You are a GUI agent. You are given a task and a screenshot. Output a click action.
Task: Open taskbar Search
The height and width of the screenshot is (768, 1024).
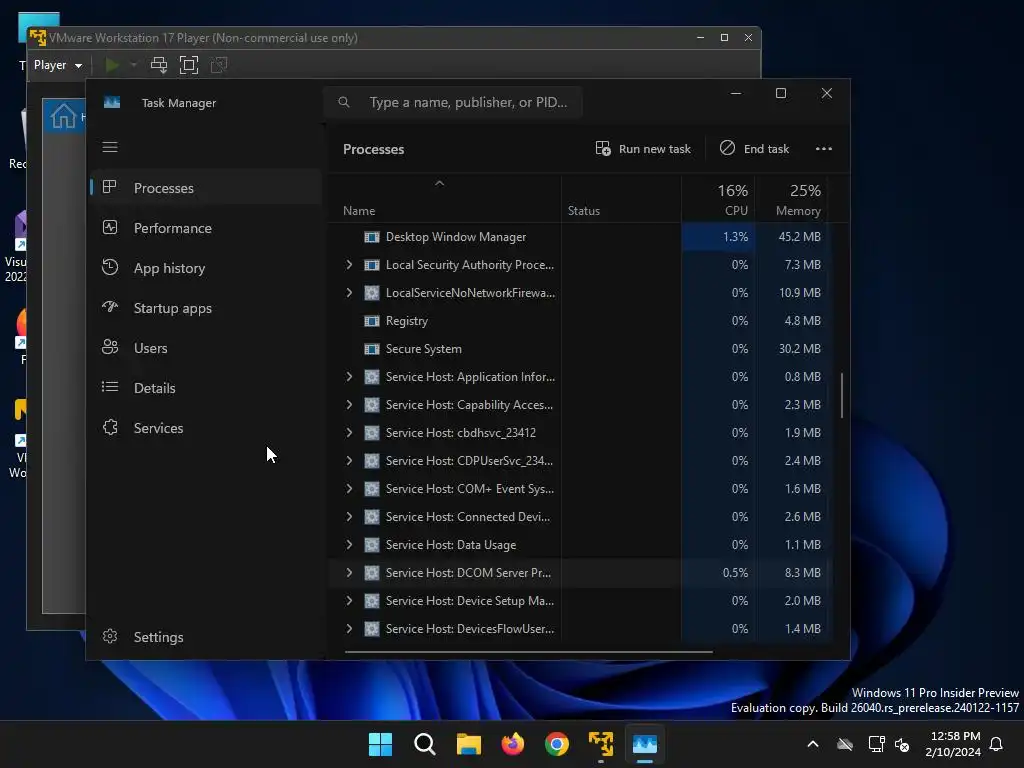coord(424,744)
